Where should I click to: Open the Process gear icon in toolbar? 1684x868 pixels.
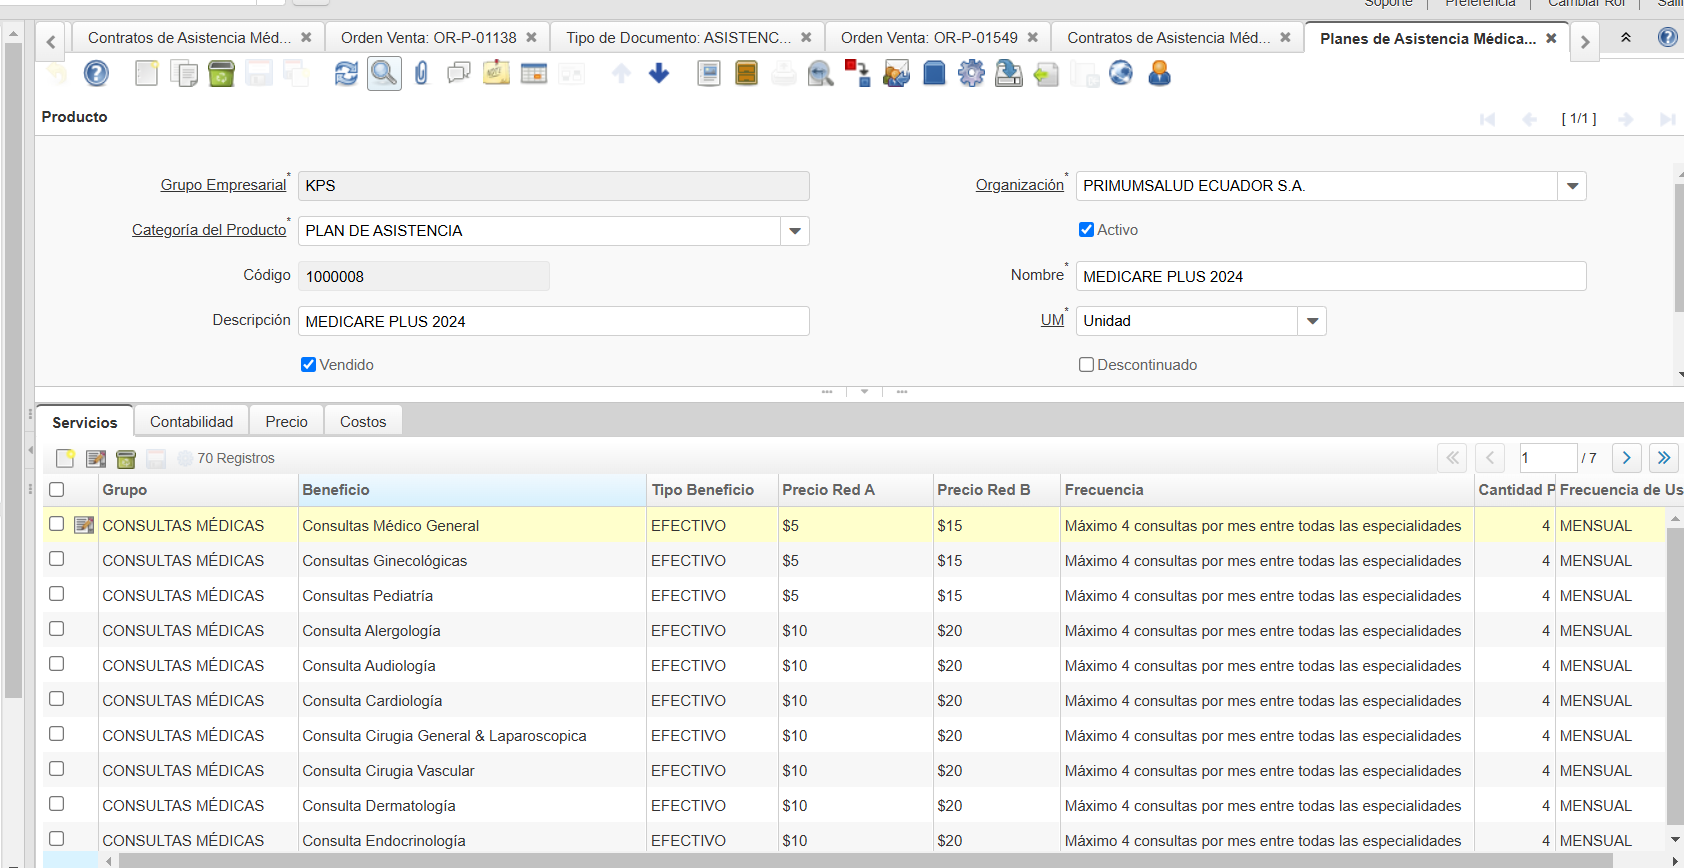pos(971,73)
